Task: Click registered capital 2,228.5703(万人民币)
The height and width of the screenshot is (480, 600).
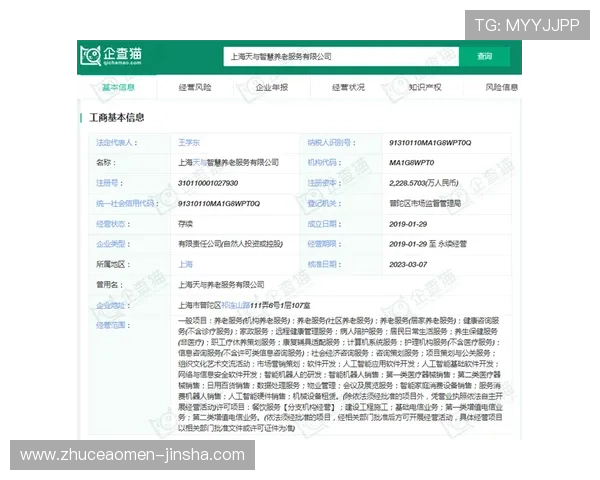Action: (424, 183)
